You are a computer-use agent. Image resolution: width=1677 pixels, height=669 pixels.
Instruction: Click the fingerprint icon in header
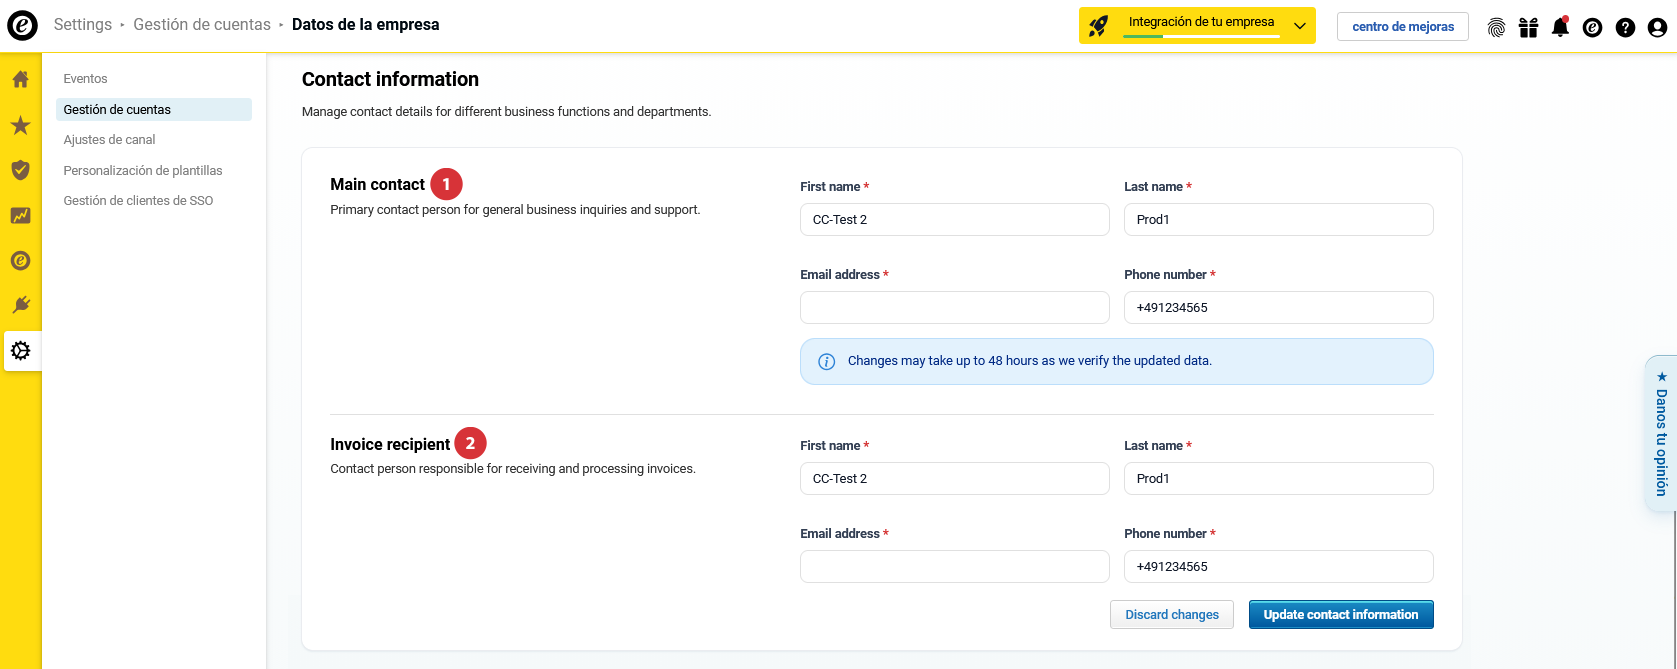tap(1496, 27)
